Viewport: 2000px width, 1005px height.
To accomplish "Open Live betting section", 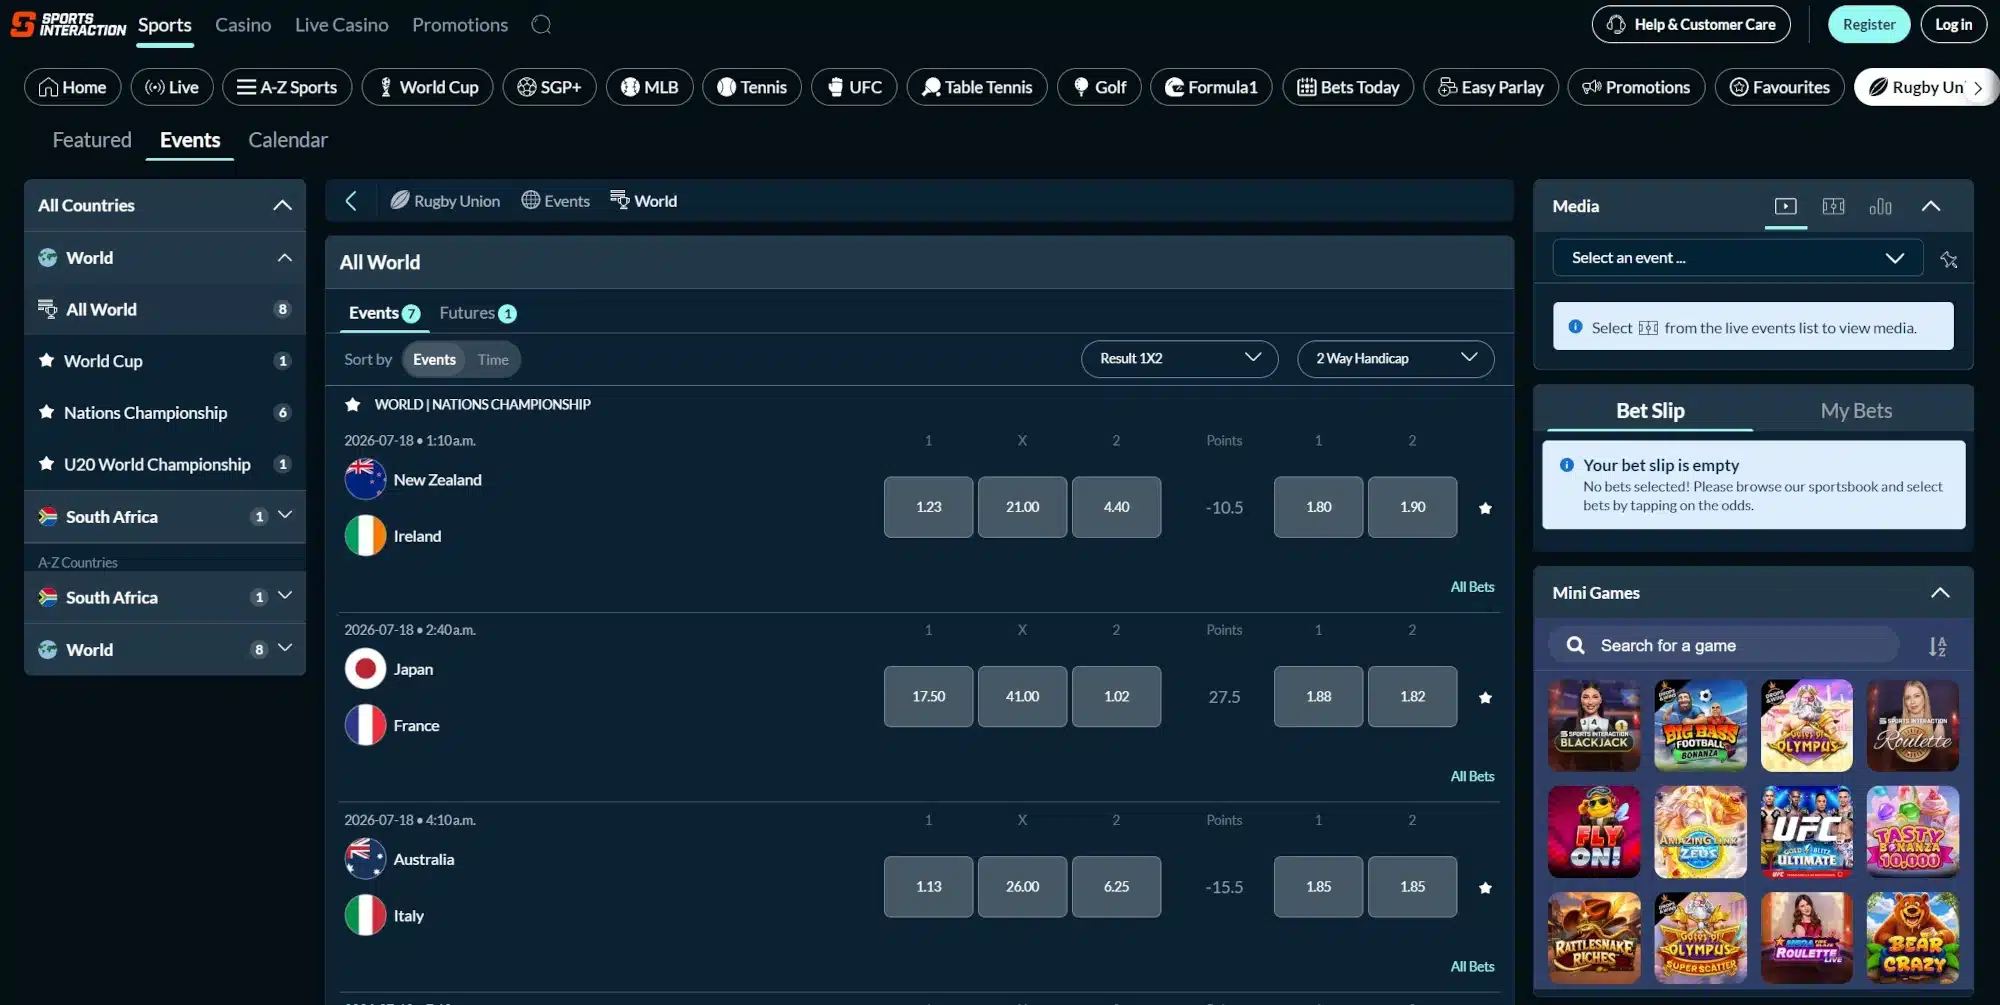I will tap(172, 87).
